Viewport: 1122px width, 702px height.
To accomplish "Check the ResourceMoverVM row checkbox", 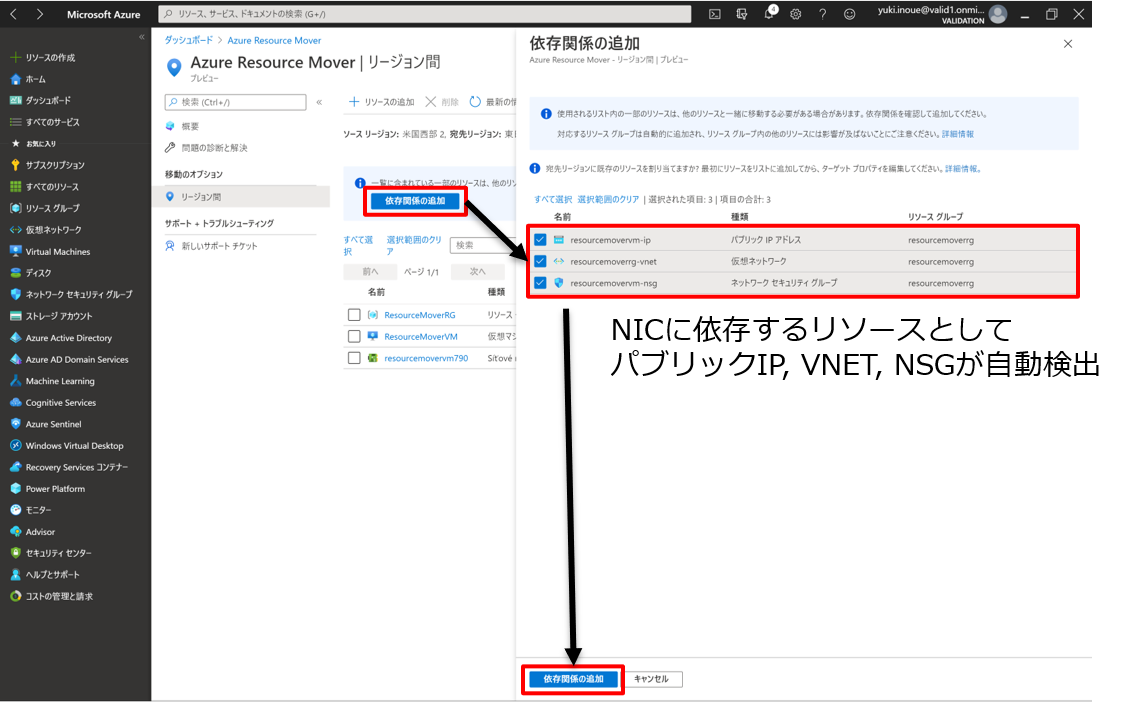I will tap(353, 336).
